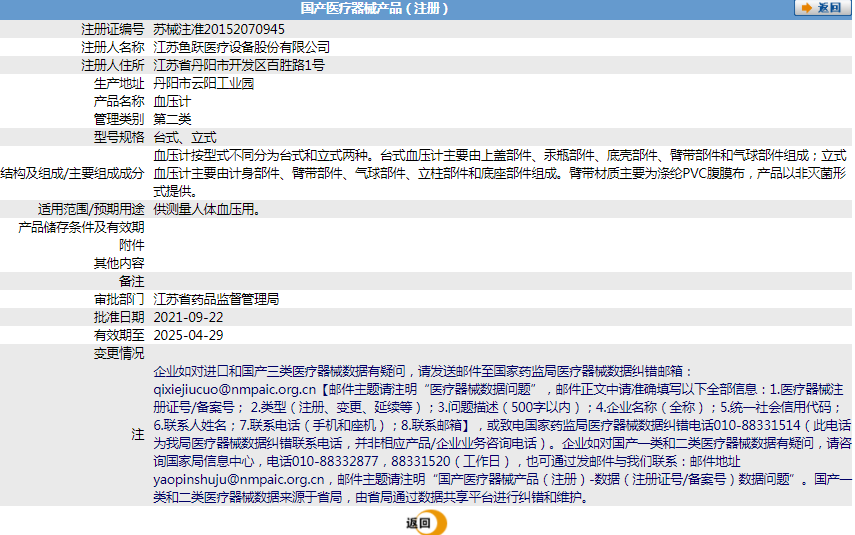Click the page title 国产医疗器械产品（注册）
Viewport: 855px width, 535px height.
(x=374, y=9)
